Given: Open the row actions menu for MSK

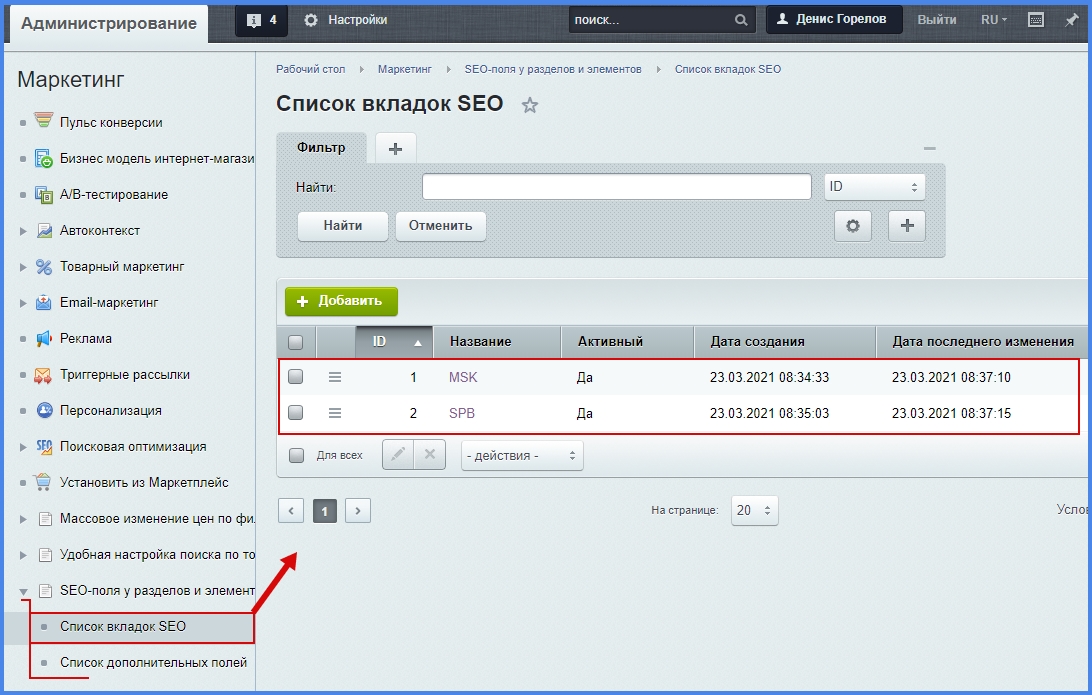Looking at the screenshot, I should pos(335,377).
